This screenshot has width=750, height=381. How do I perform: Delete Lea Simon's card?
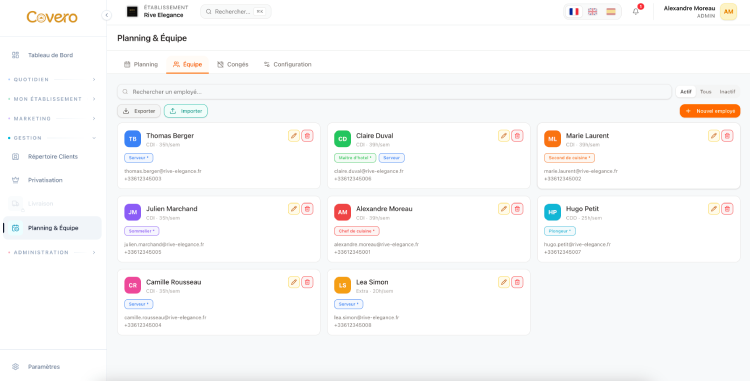[517, 282]
